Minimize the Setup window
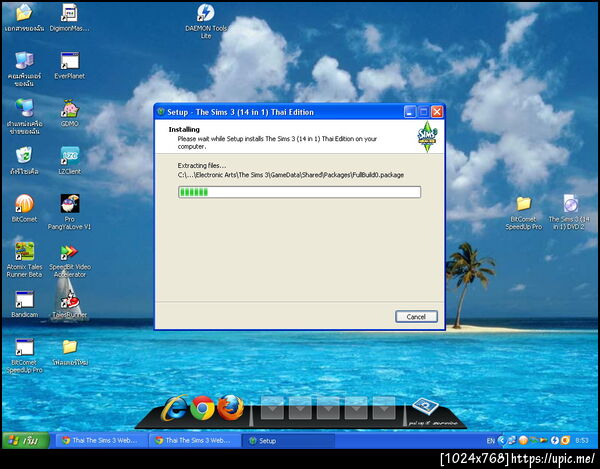The image size is (600, 469). pyautogui.click(x=409, y=112)
